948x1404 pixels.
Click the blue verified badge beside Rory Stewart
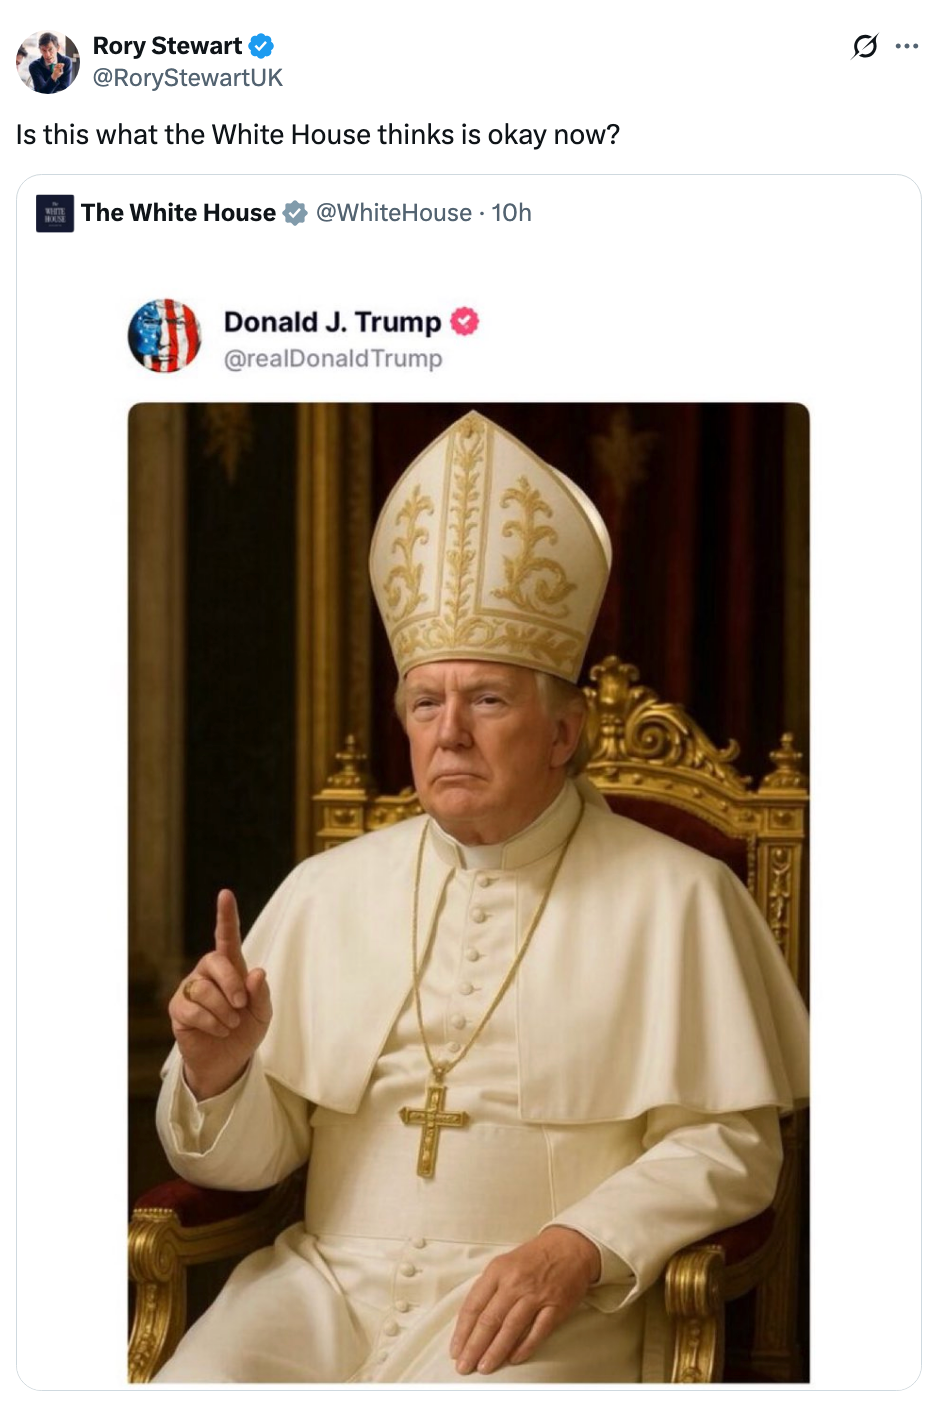261,46
